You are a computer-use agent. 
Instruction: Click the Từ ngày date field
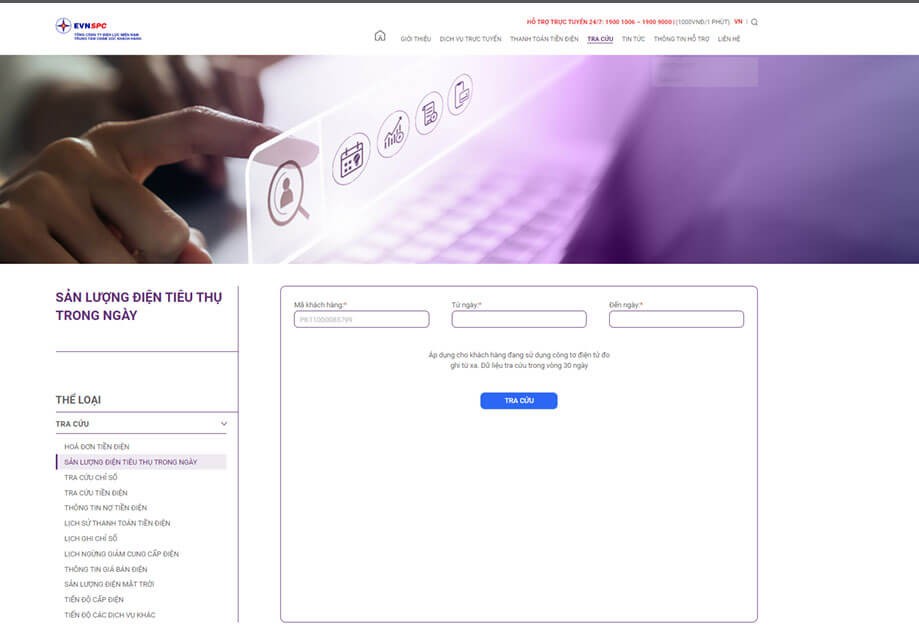(519, 319)
